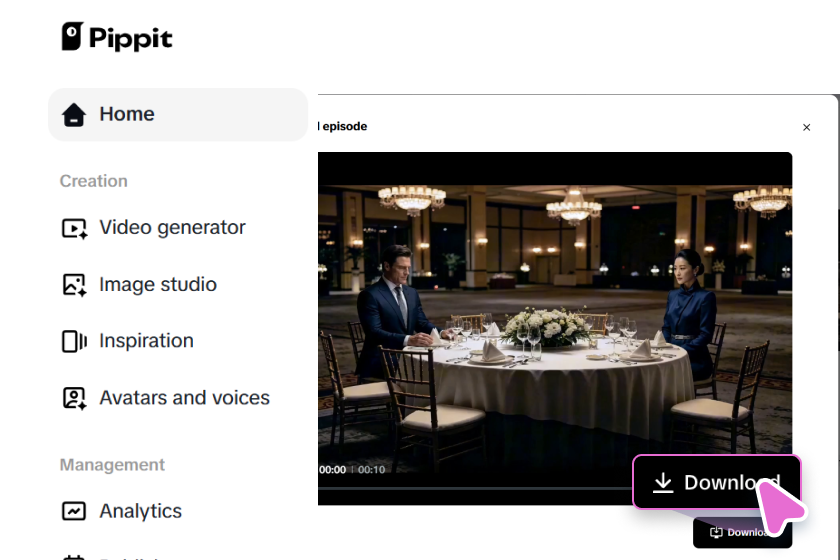
Task: Click the small Download button below the video
Action: pyautogui.click(x=742, y=532)
